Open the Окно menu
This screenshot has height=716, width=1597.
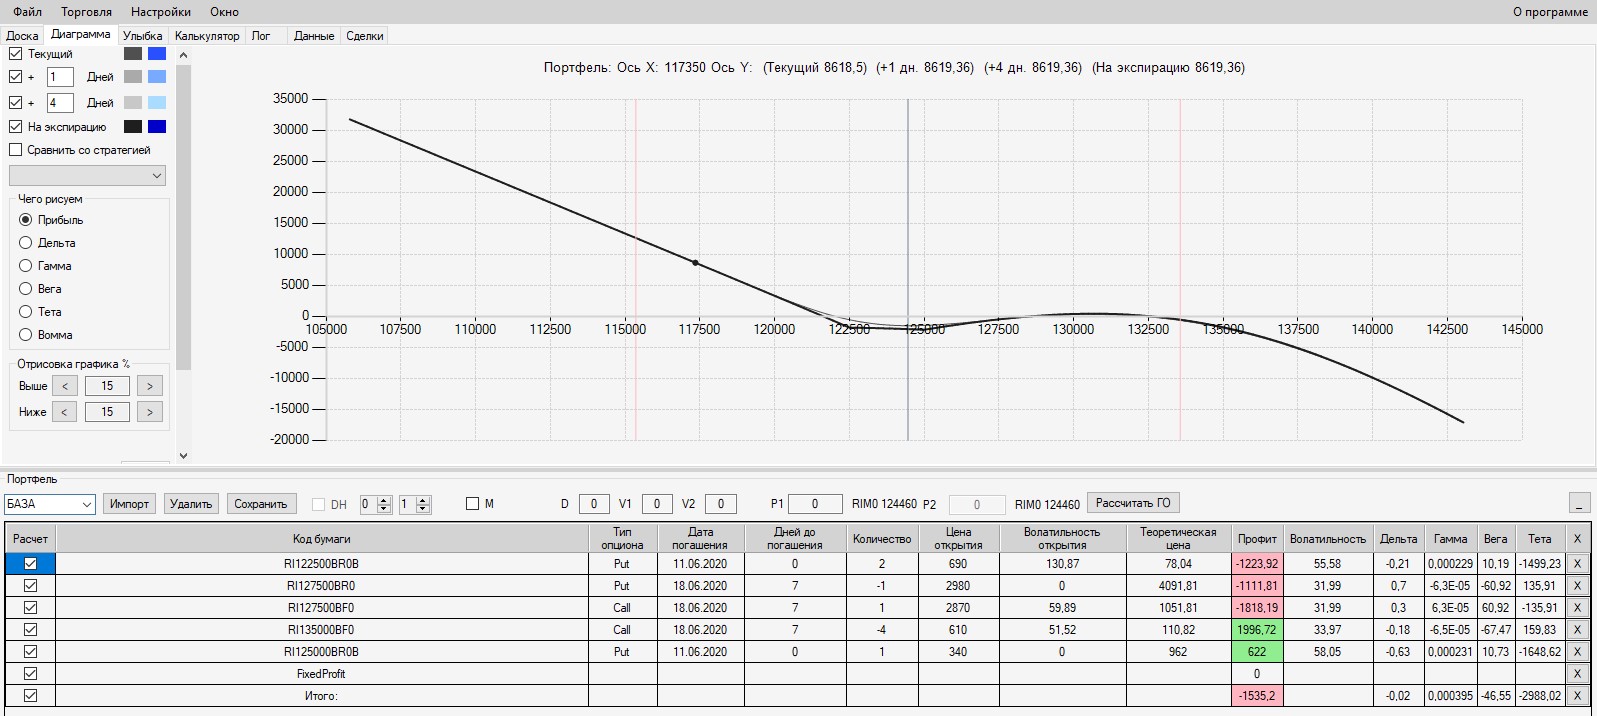(x=224, y=12)
